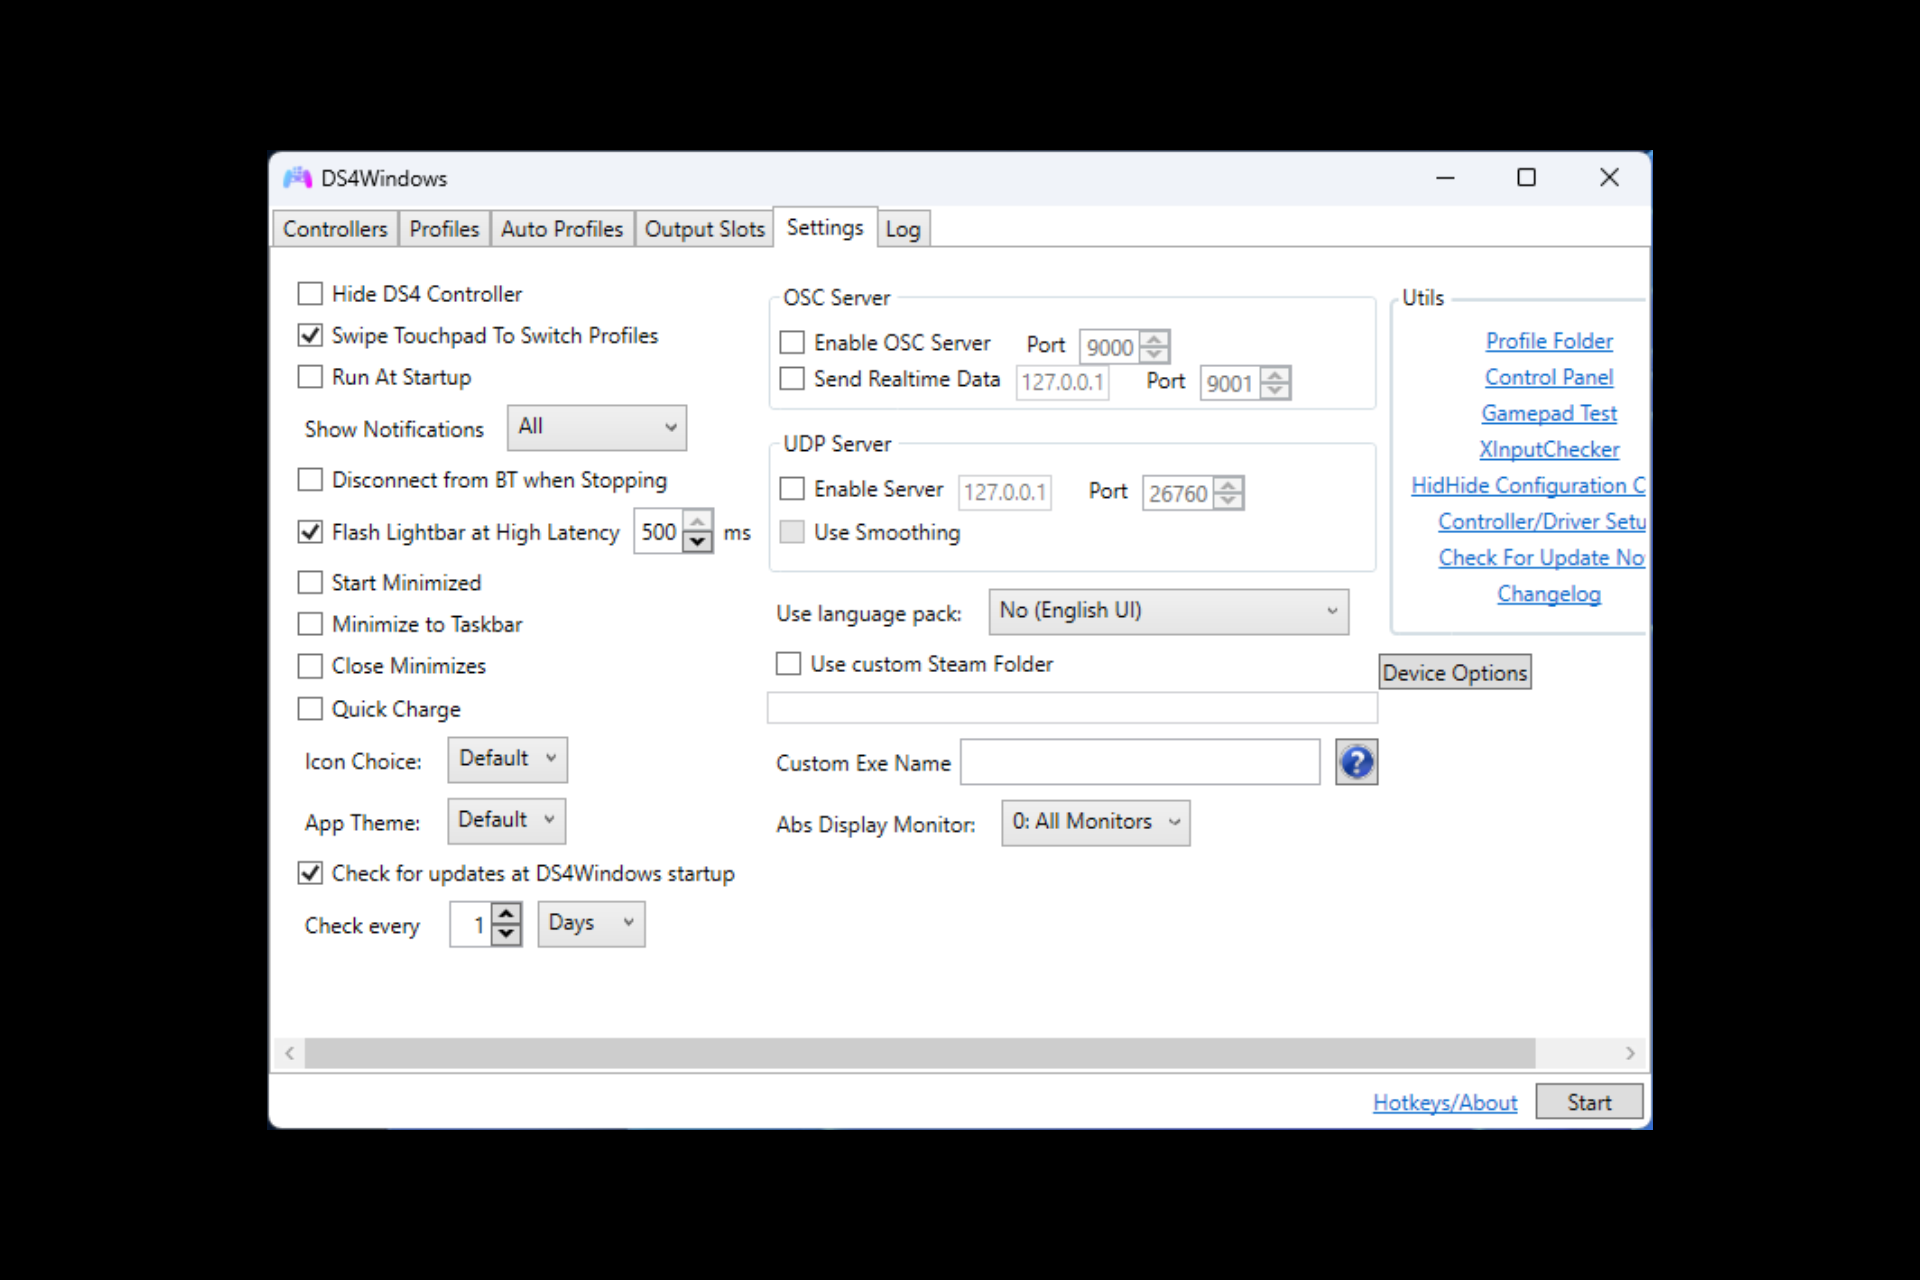Tick Send Realtime Data checkbox
This screenshot has width=1920, height=1280.
792,379
